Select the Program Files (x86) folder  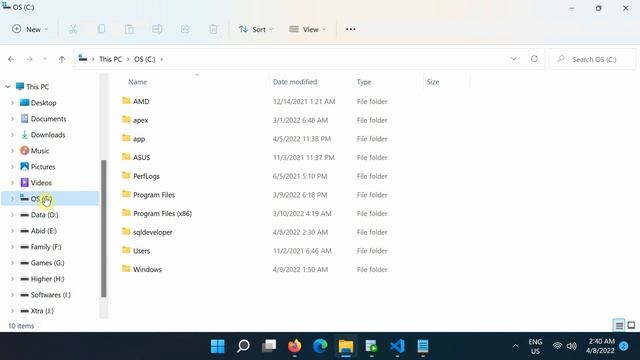pos(162,213)
